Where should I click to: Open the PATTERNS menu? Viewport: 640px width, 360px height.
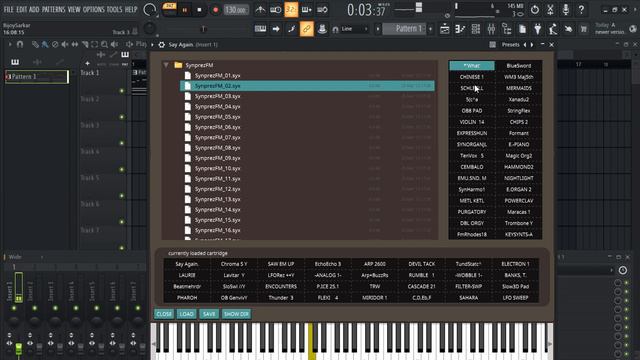53,9
